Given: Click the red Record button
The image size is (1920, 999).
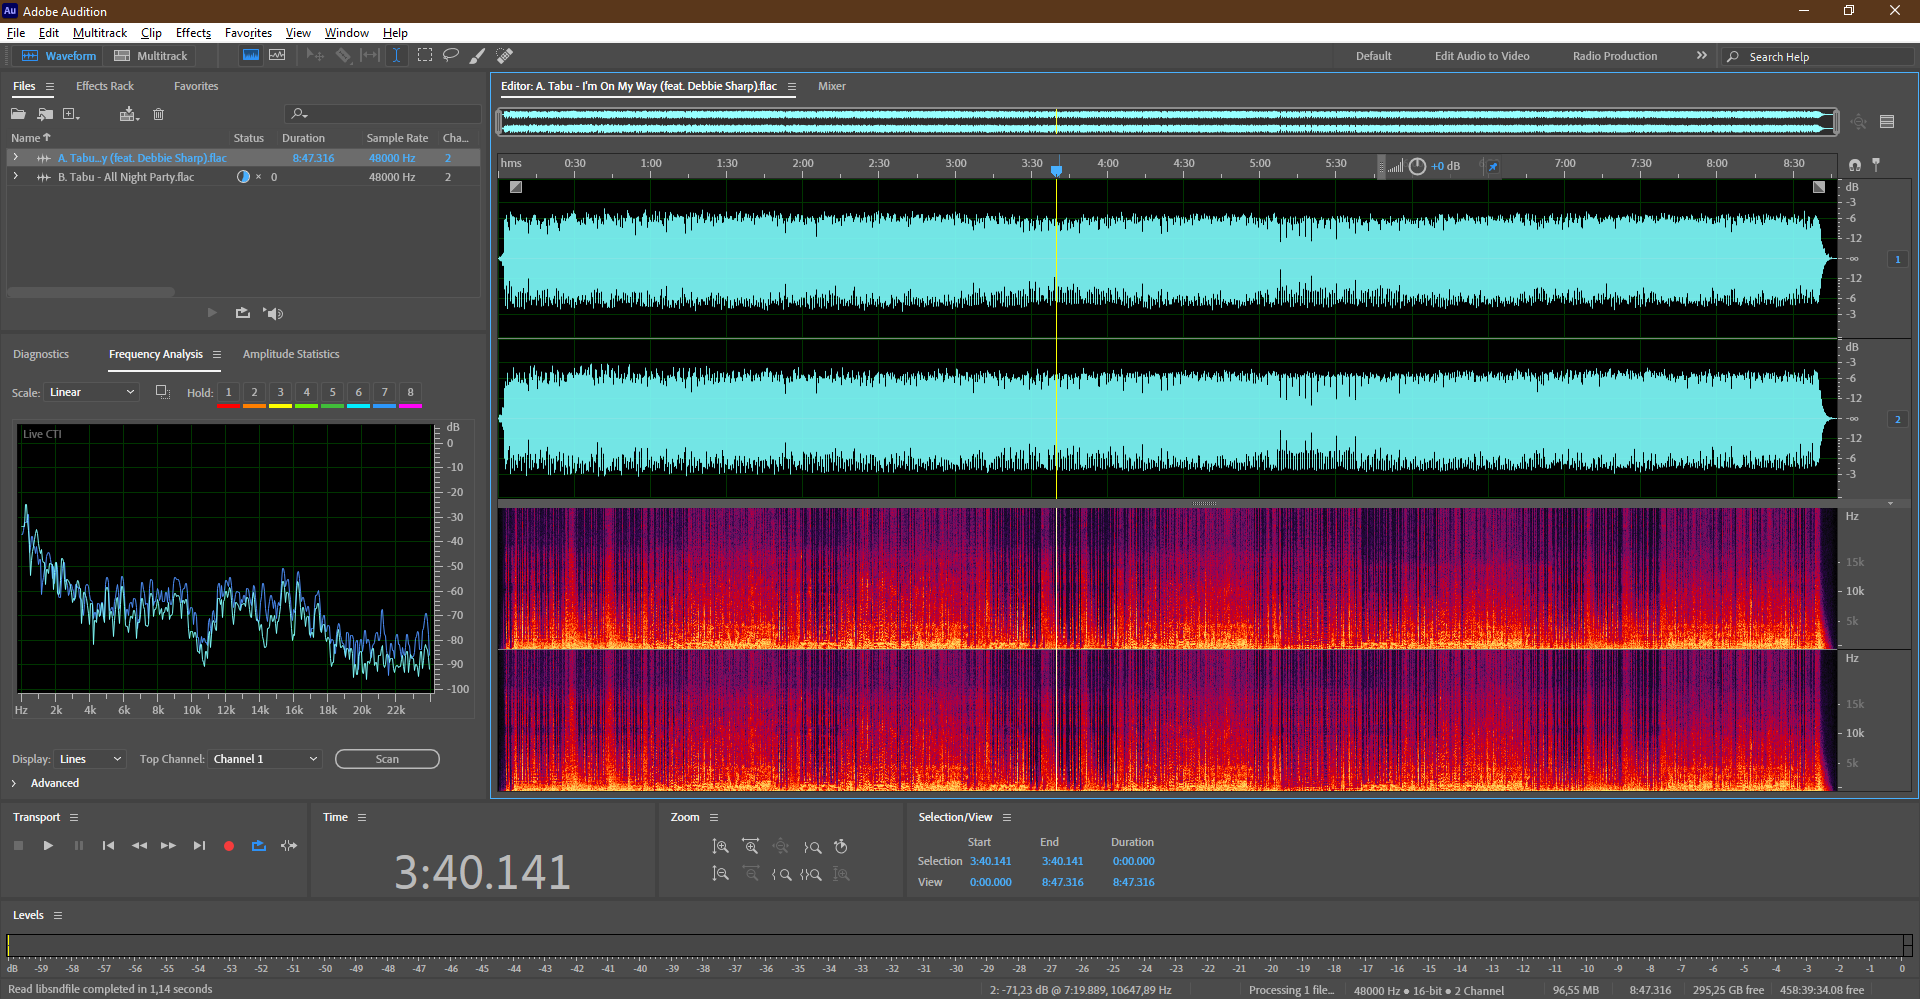Looking at the screenshot, I should 229,846.
